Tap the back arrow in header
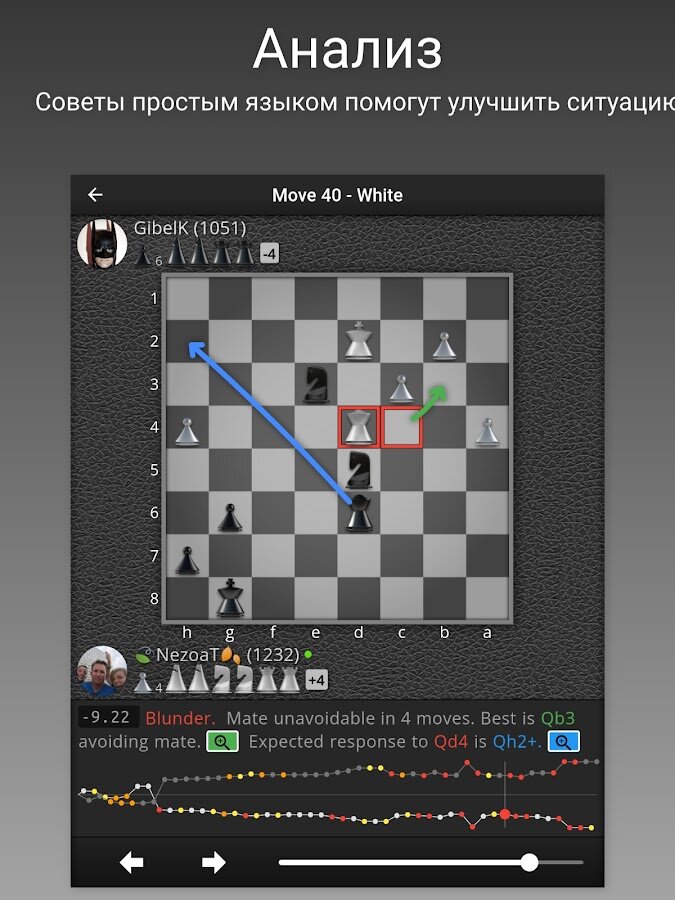 pyautogui.click(x=95, y=195)
